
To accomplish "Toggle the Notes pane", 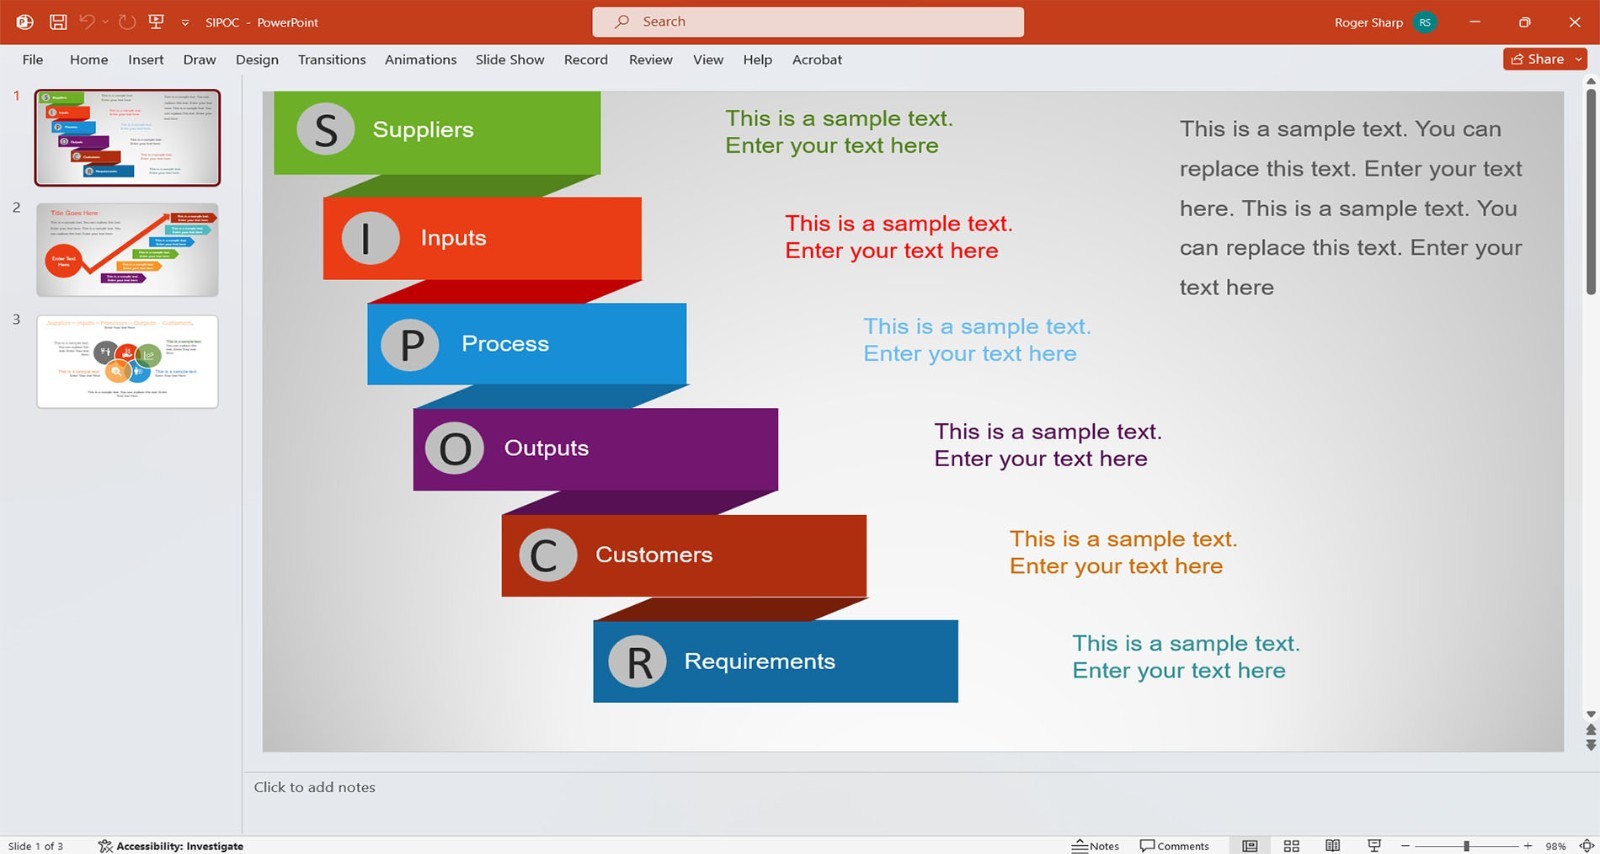I will [1095, 846].
